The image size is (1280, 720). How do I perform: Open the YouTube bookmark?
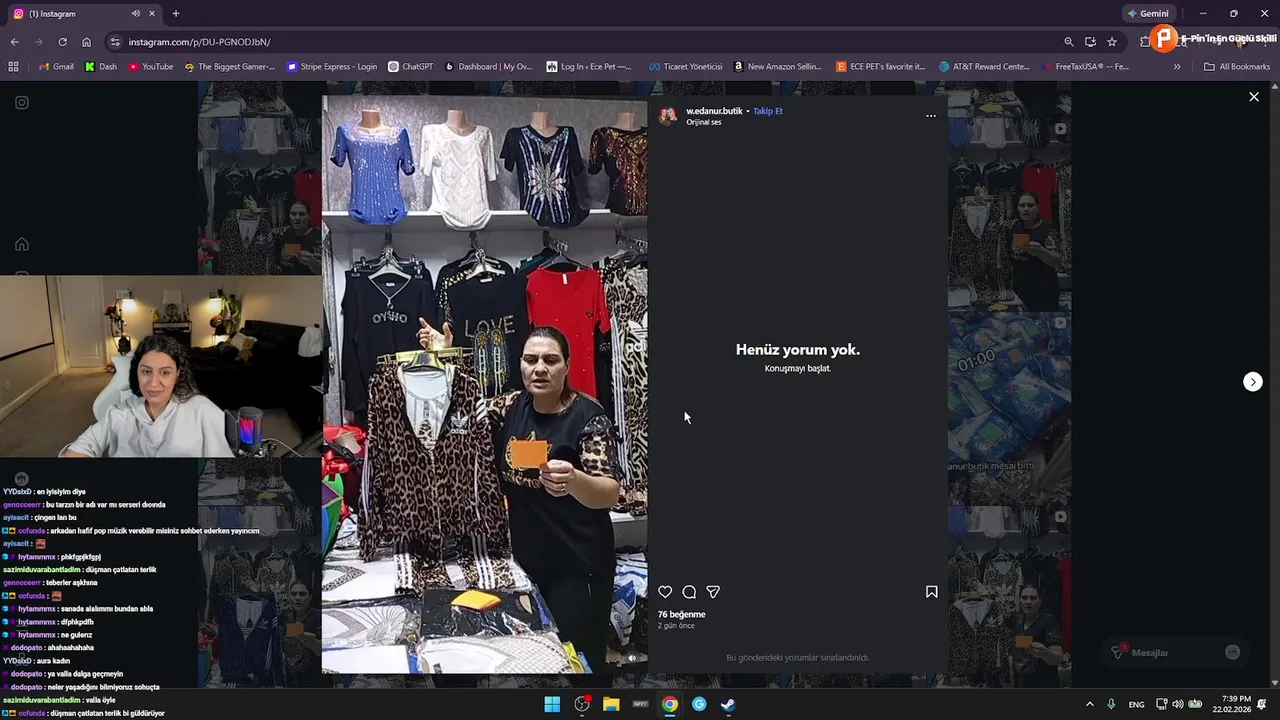[150, 67]
